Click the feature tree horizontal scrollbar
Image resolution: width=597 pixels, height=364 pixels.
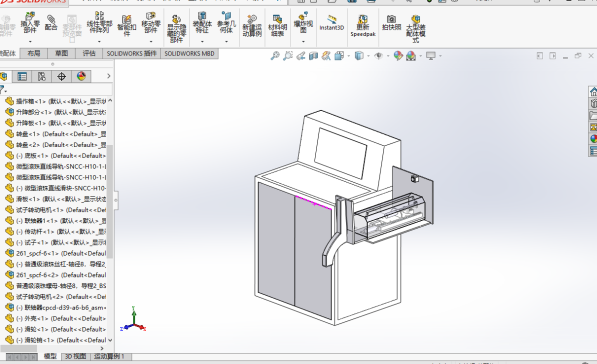click(x=18, y=348)
